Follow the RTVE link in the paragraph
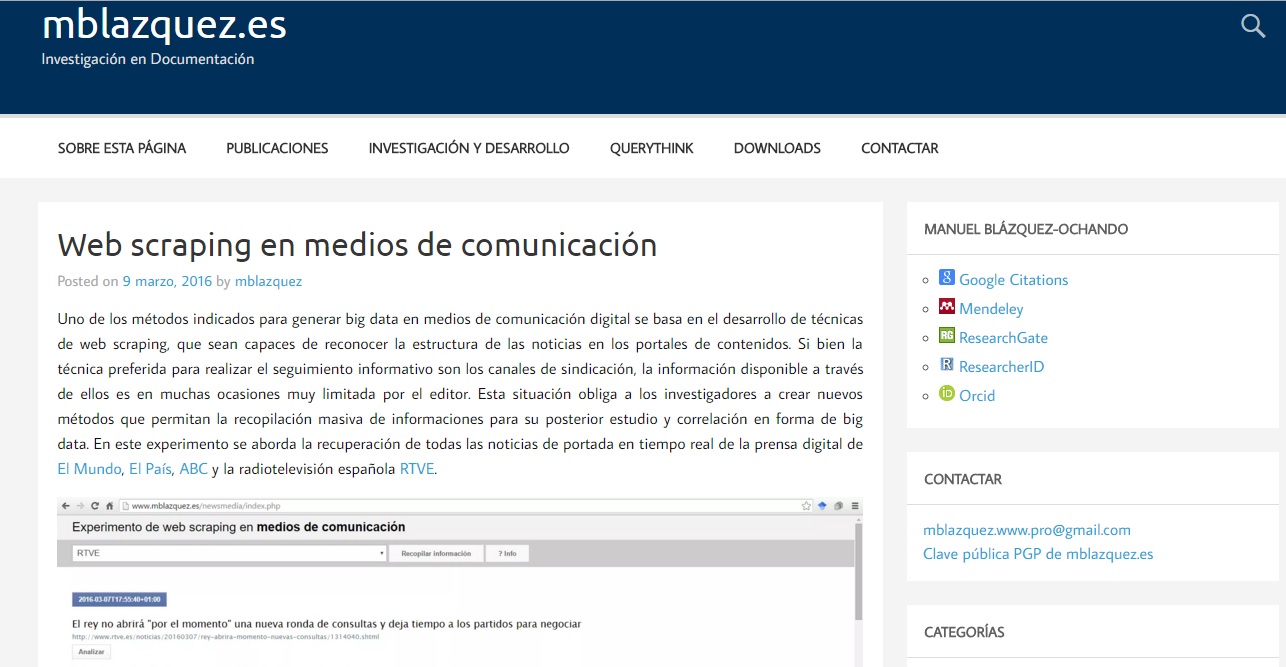 coord(417,468)
